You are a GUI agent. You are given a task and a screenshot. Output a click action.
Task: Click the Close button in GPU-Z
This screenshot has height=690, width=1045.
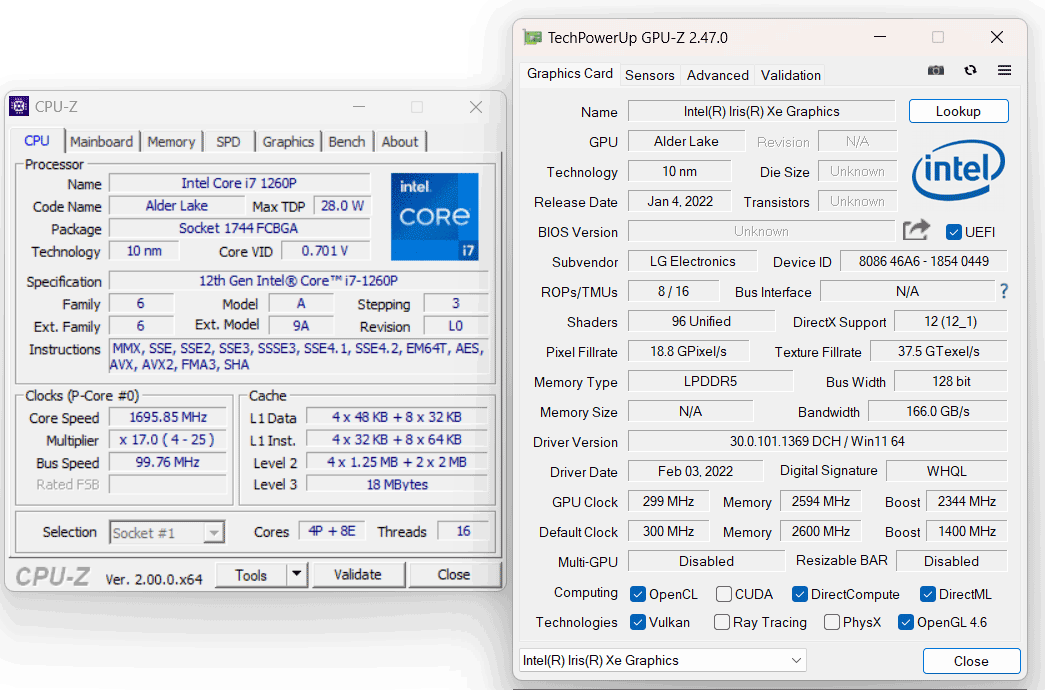click(x=971, y=661)
